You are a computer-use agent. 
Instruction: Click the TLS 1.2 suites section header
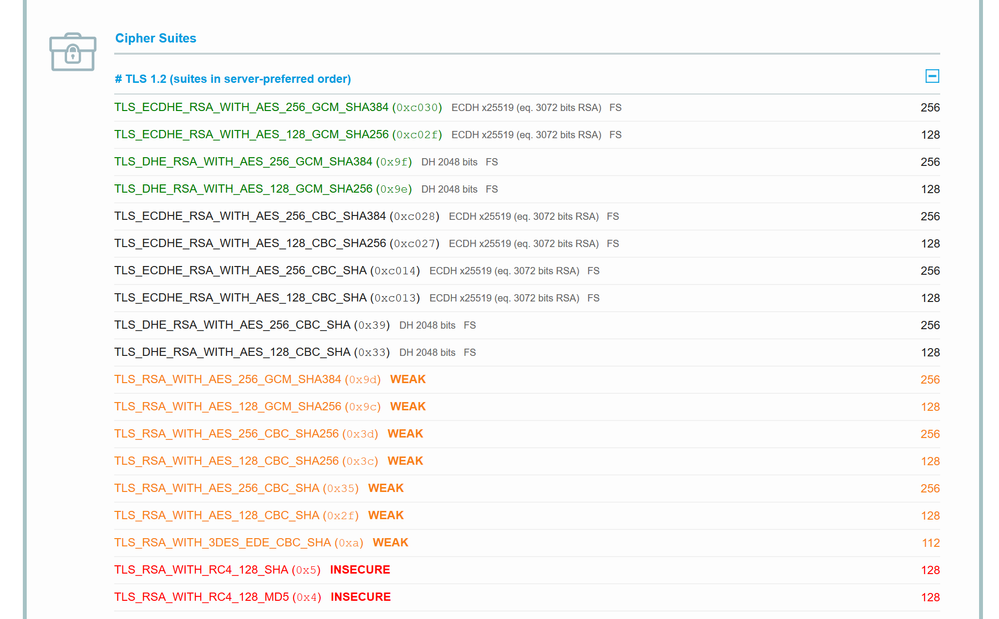click(232, 79)
